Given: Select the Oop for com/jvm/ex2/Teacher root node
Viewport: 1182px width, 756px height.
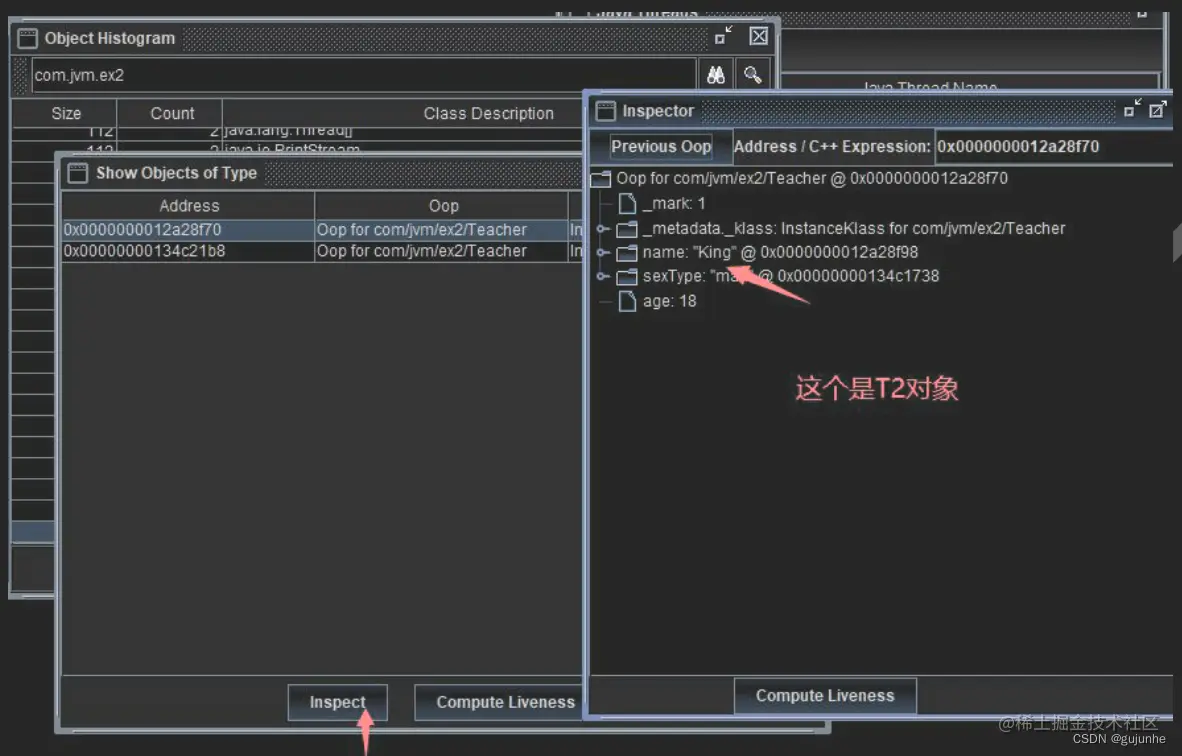Looking at the screenshot, I should point(812,179).
